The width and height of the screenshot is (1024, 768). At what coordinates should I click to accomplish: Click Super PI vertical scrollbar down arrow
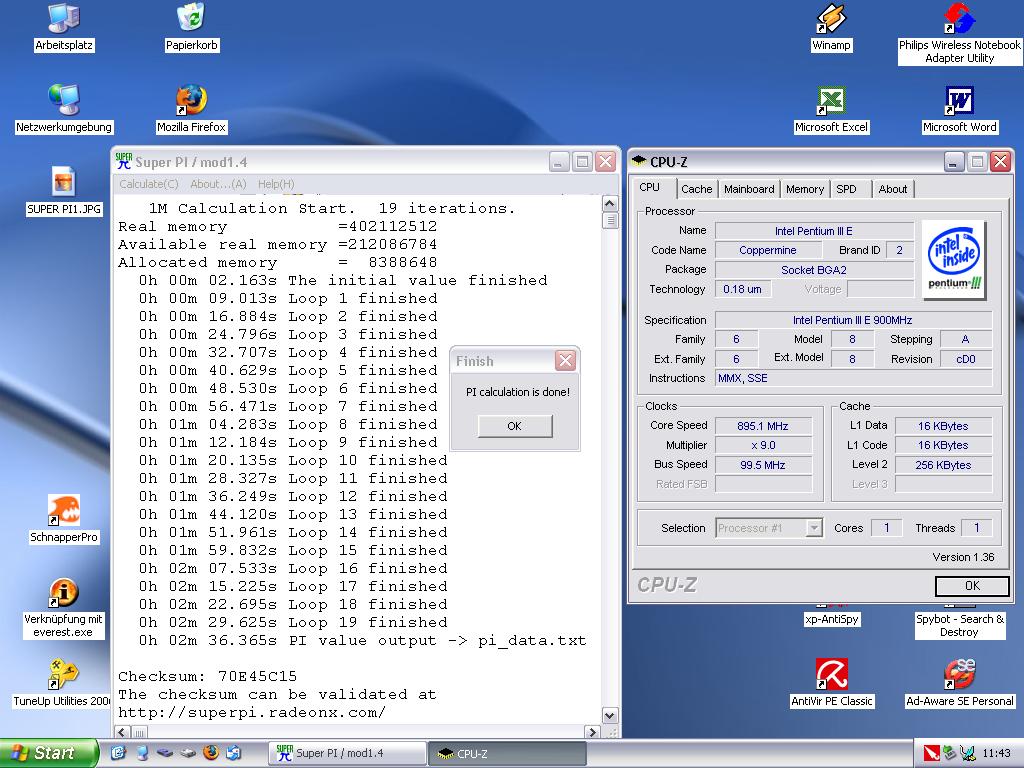click(x=609, y=715)
